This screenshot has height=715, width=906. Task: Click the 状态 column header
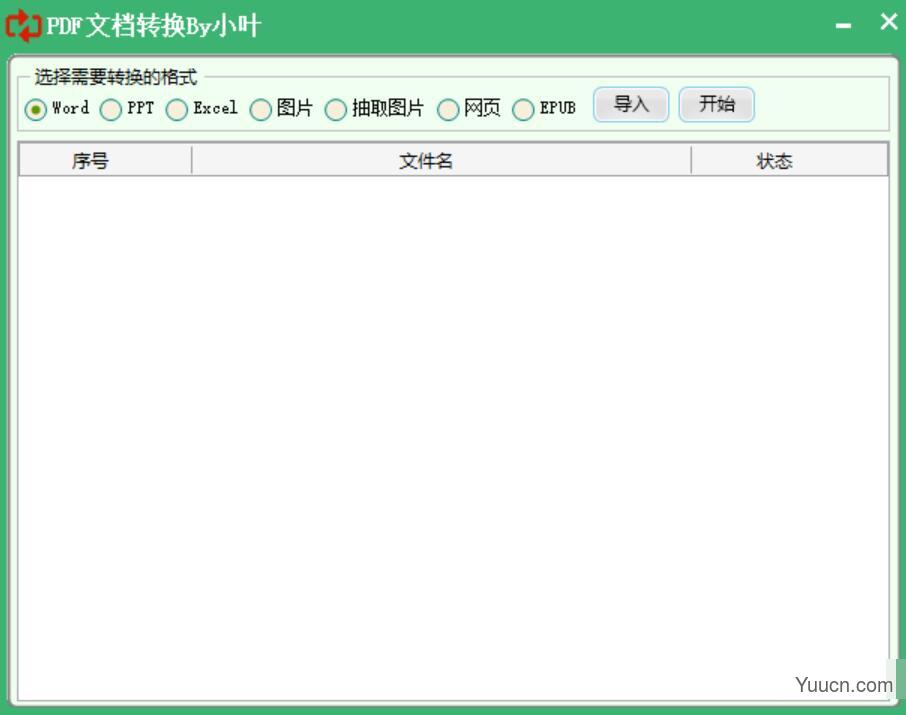pyautogui.click(x=774, y=161)
